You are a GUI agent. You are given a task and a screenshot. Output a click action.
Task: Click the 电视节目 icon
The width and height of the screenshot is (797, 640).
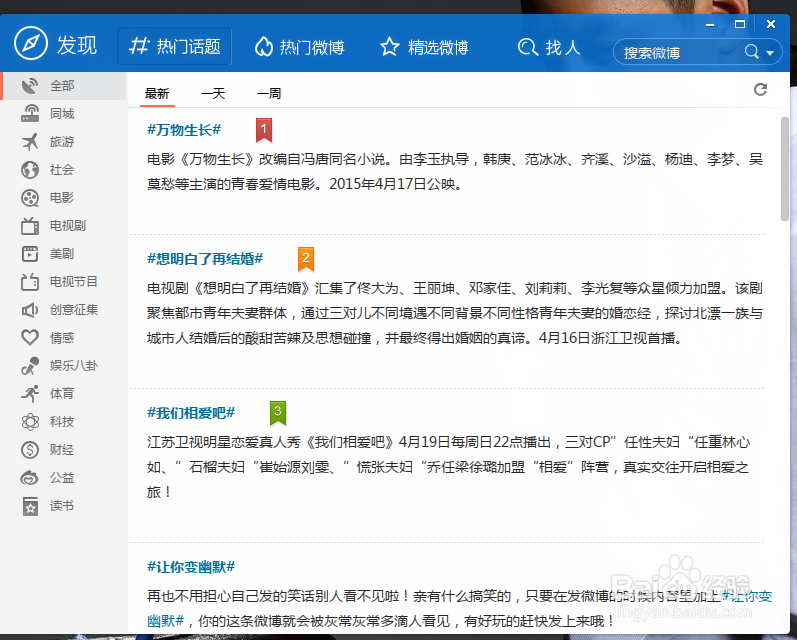(30, 282)
